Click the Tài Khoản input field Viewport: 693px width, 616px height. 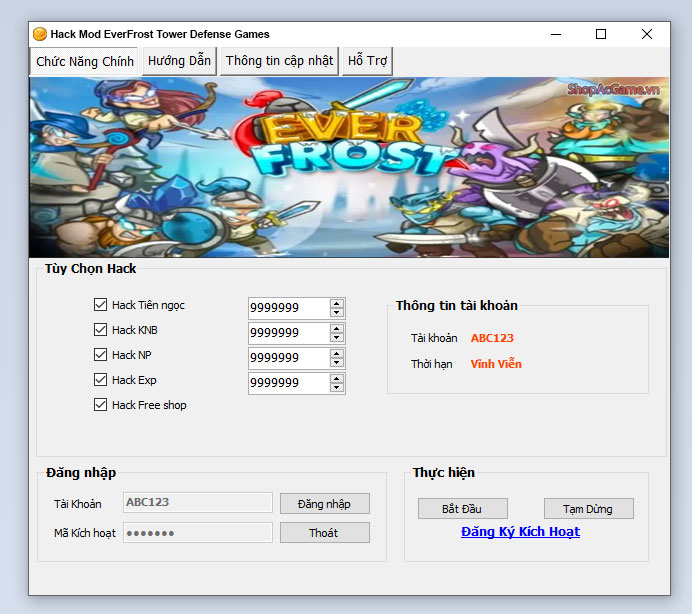(198, 503)
